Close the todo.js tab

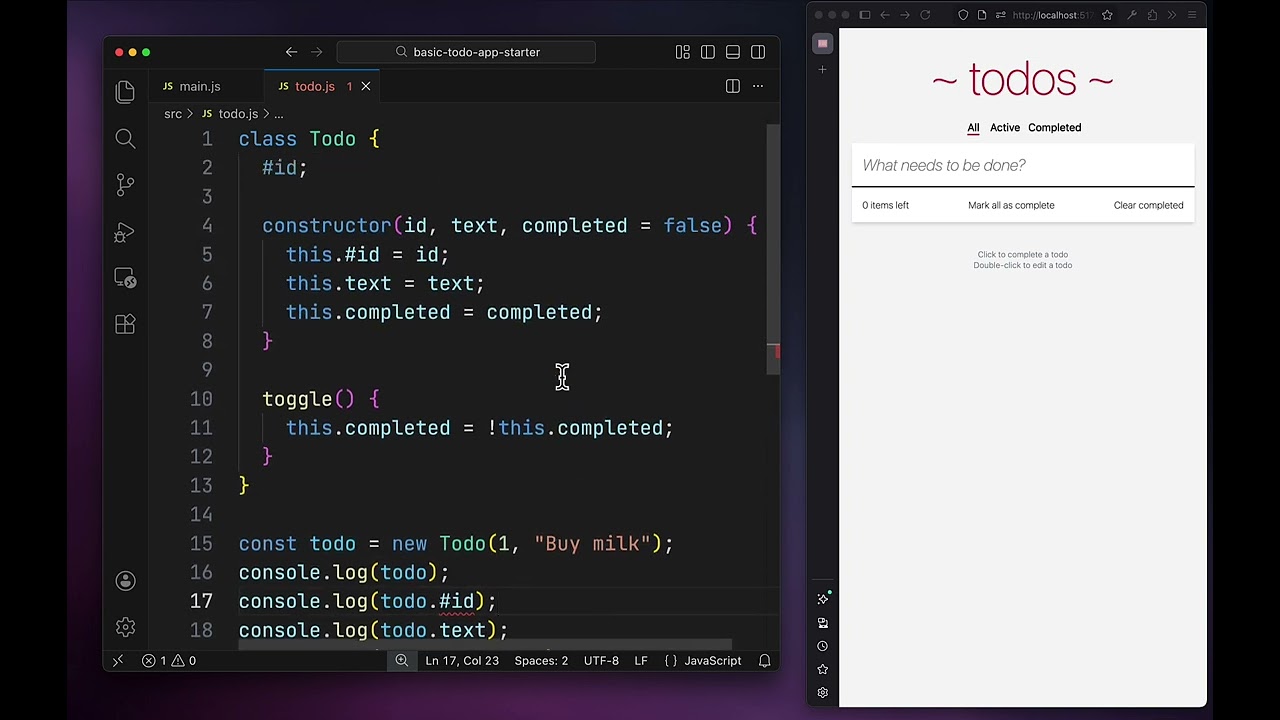(366, 86)
